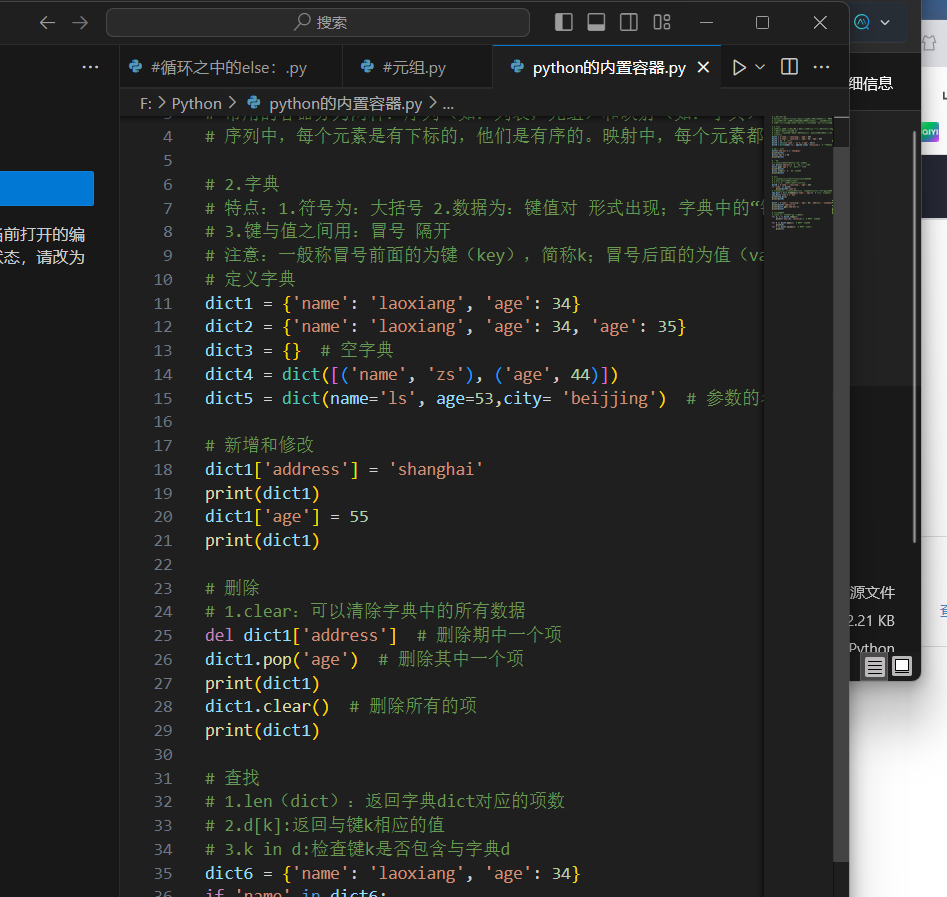Click the back navigation arrow

pyautogui.click(x=47, y=22)
